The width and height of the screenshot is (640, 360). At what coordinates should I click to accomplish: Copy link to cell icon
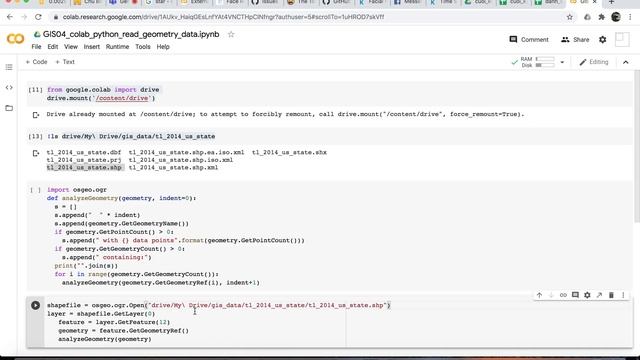coord(563,295)
